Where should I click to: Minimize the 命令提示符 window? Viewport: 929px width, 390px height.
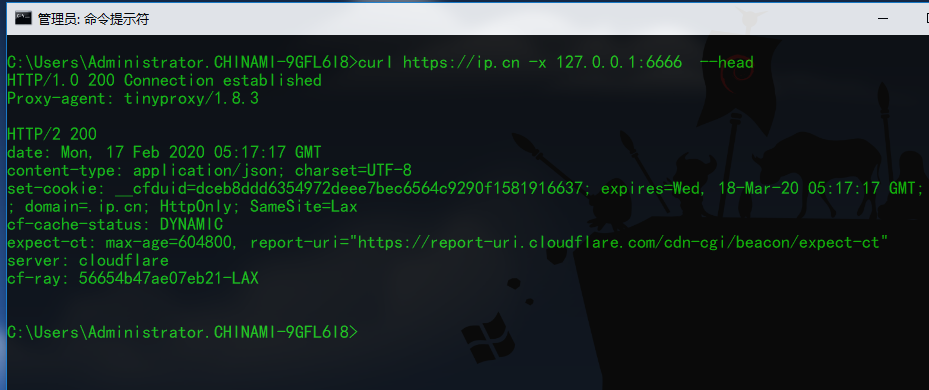pos(883,18)
